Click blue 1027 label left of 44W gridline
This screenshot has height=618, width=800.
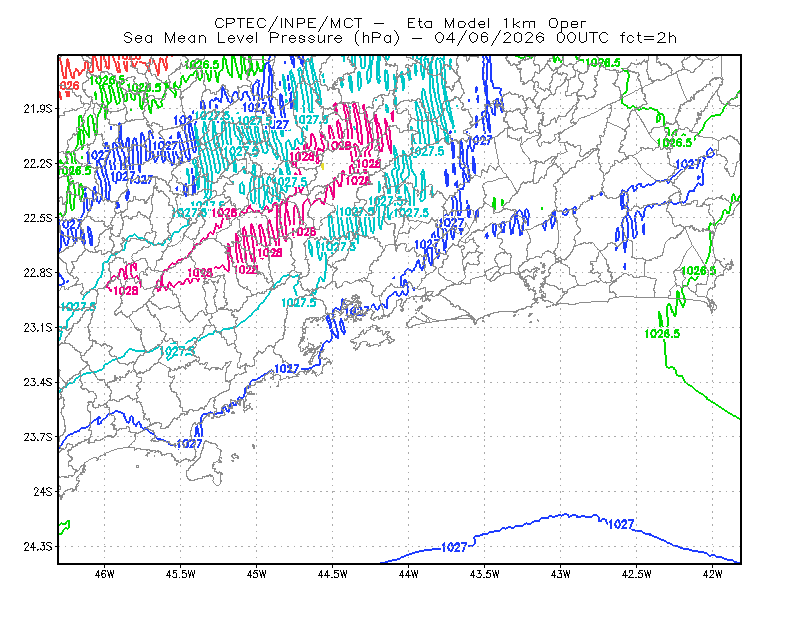454,548
